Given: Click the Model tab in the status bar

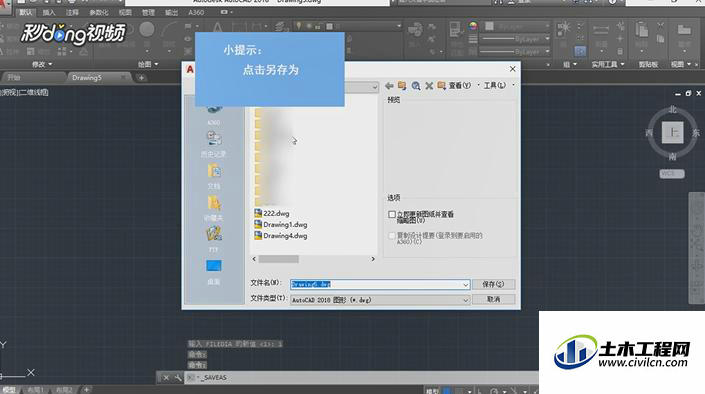Looking at the screenshot, I should point(9,390).
